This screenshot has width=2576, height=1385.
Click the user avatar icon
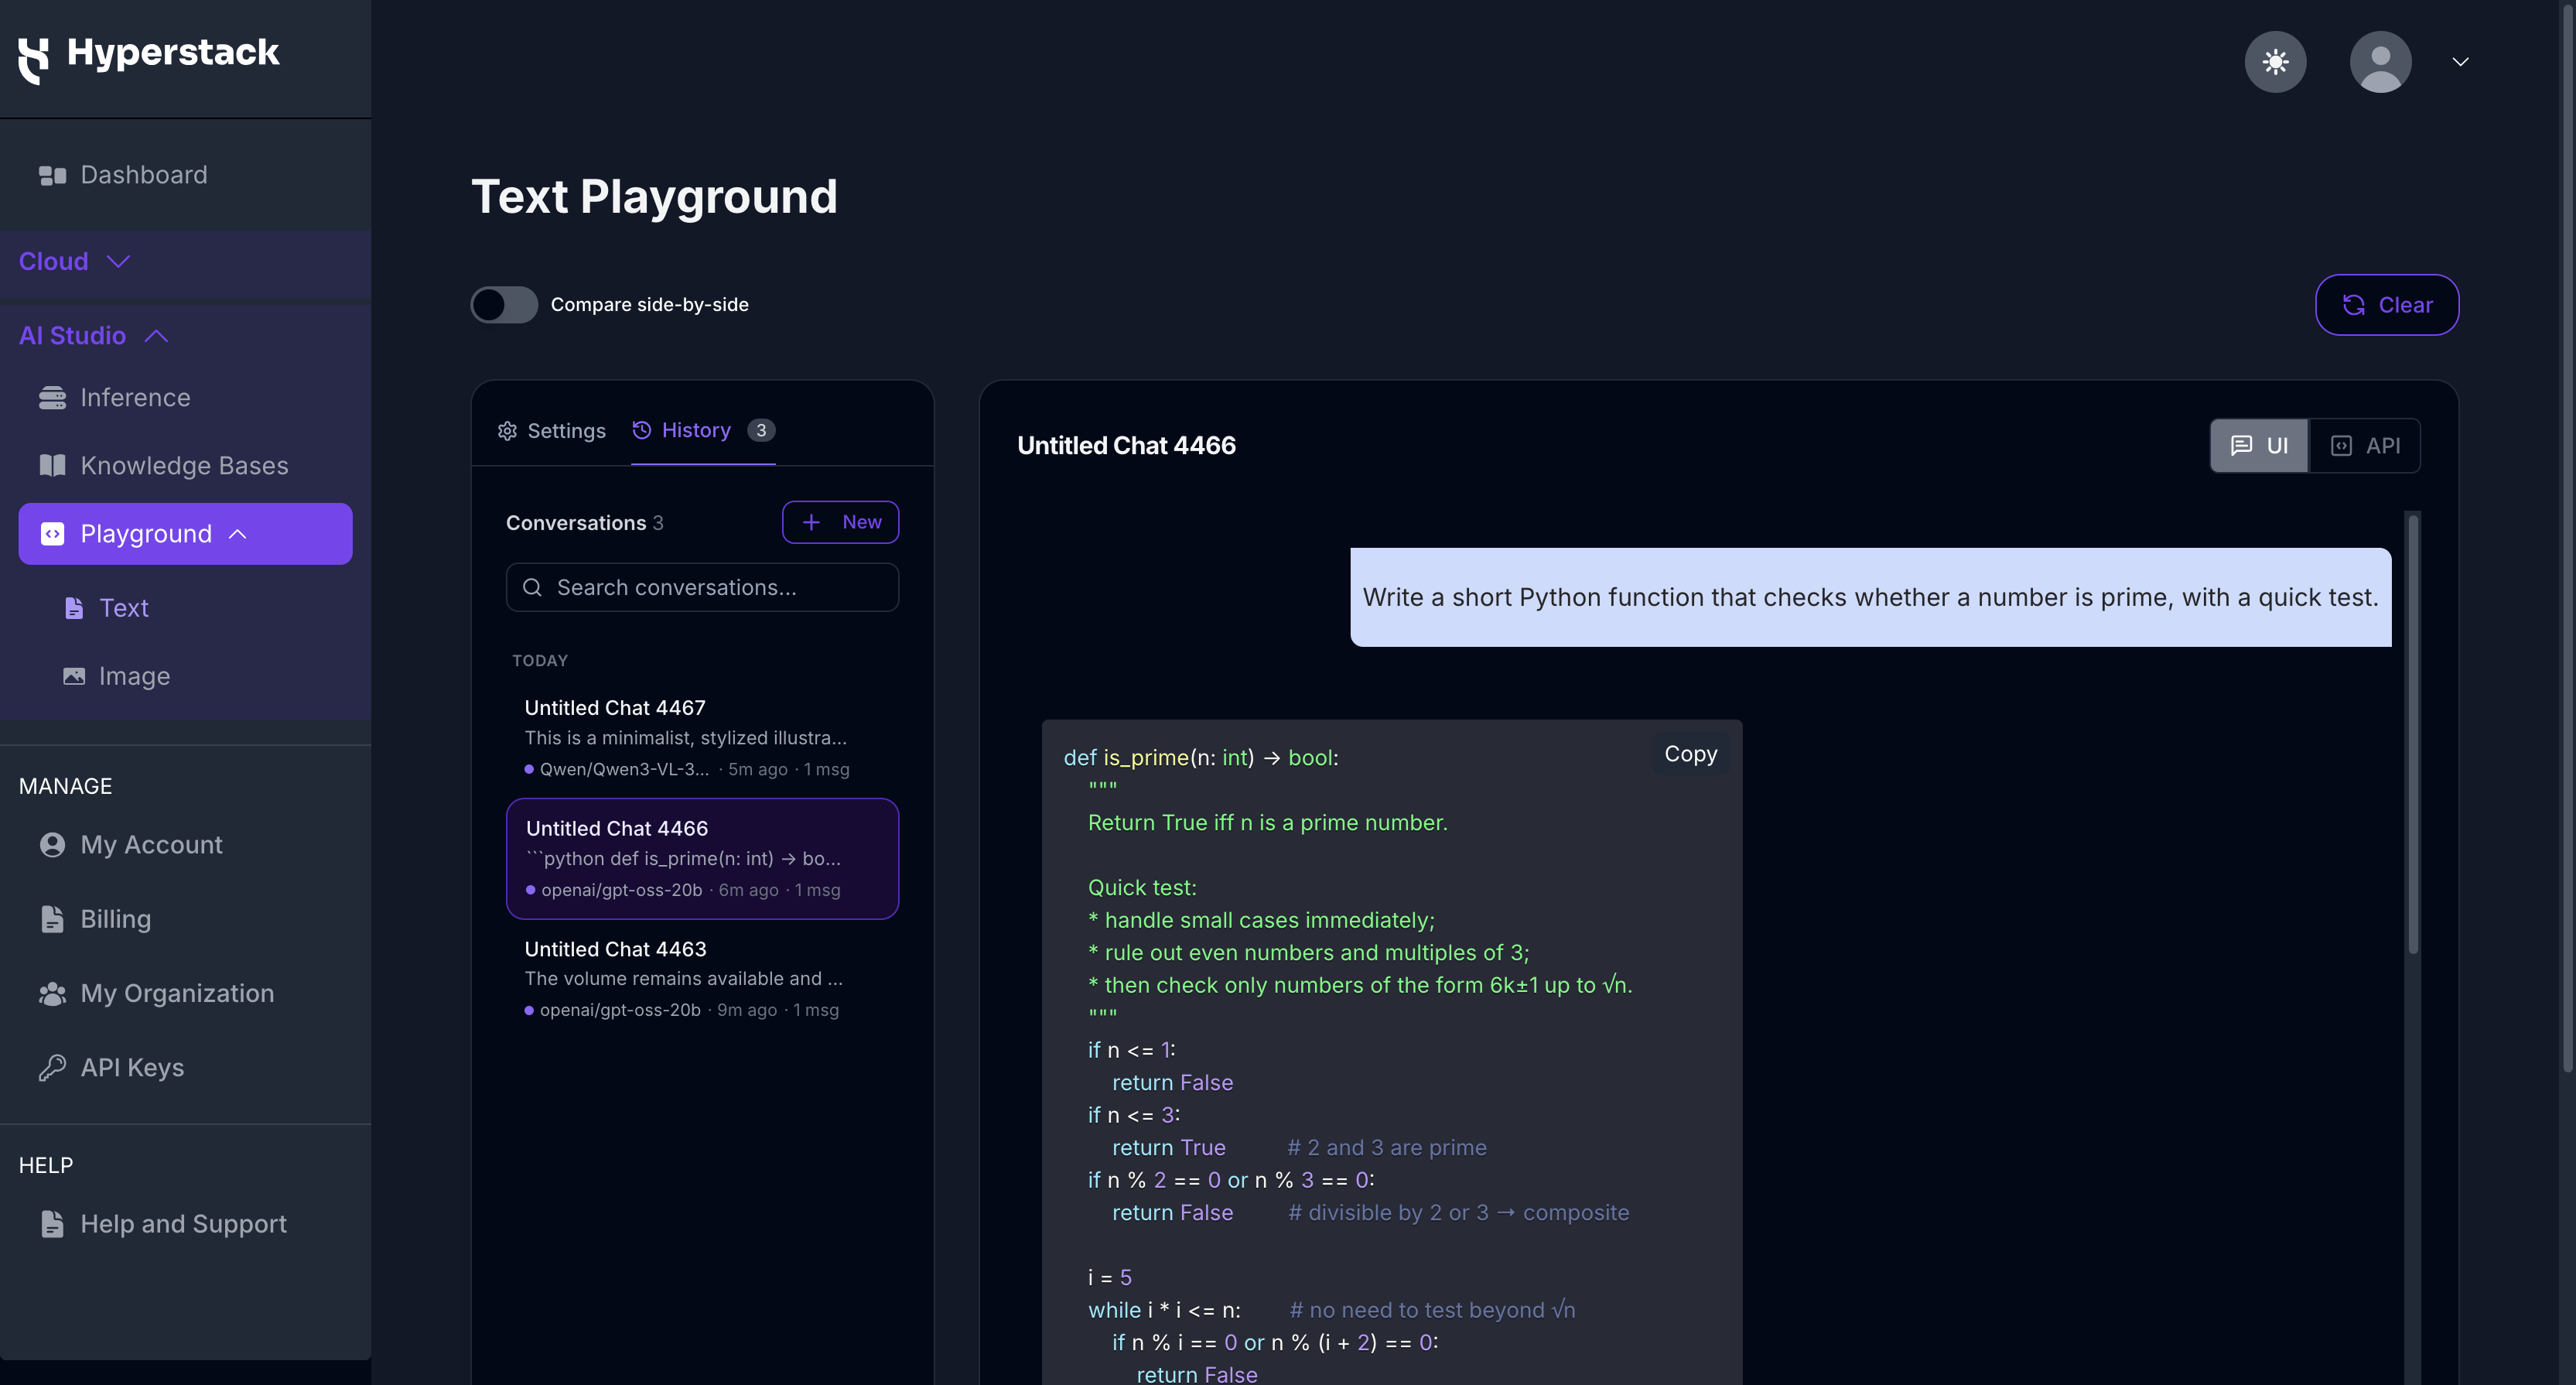pyautogui.click(x=2380, y=62)
